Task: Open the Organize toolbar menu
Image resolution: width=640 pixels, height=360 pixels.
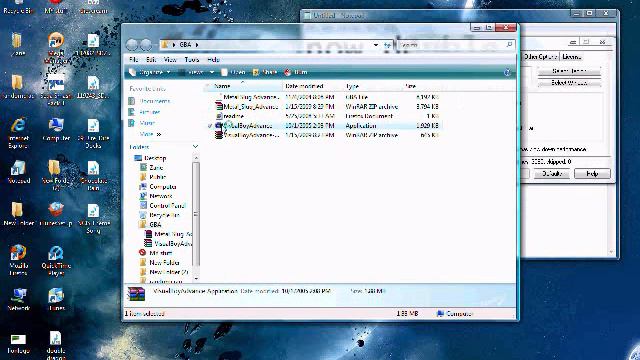Action: (x=150, y=72)
